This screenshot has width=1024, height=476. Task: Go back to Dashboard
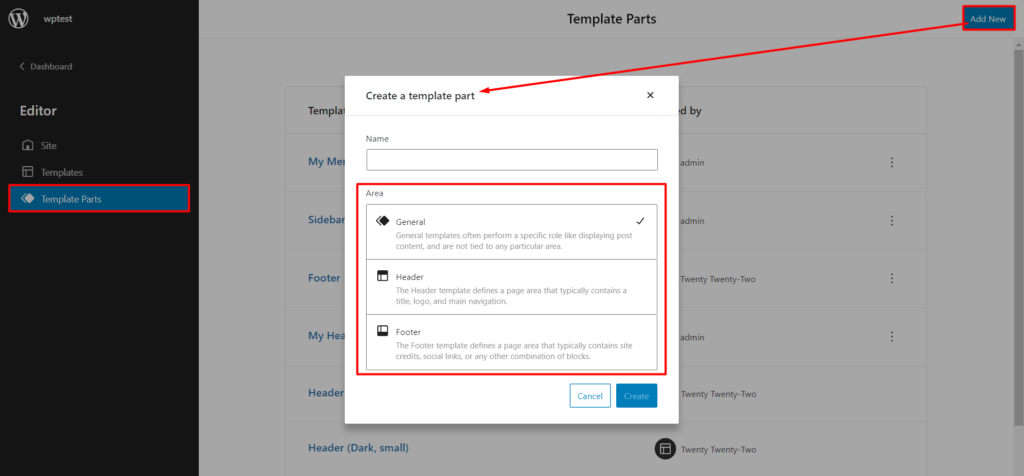tap(46, 67)
